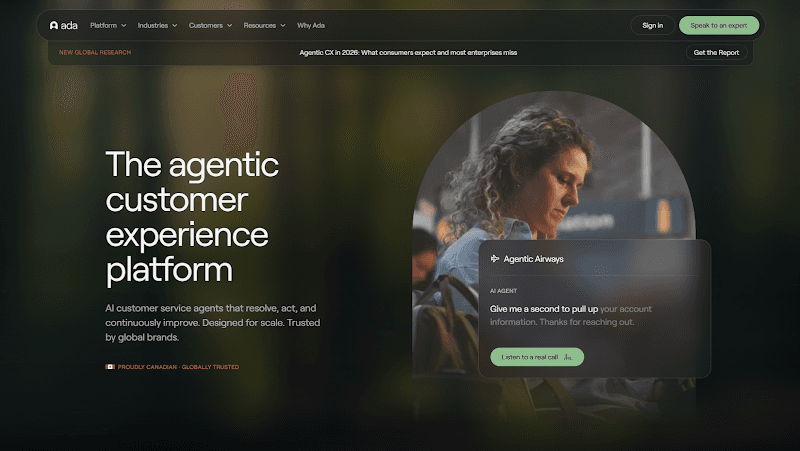Expand the Platform dropdown chevron
Screen dimensions: 800x451
click(x=123, y=26)
